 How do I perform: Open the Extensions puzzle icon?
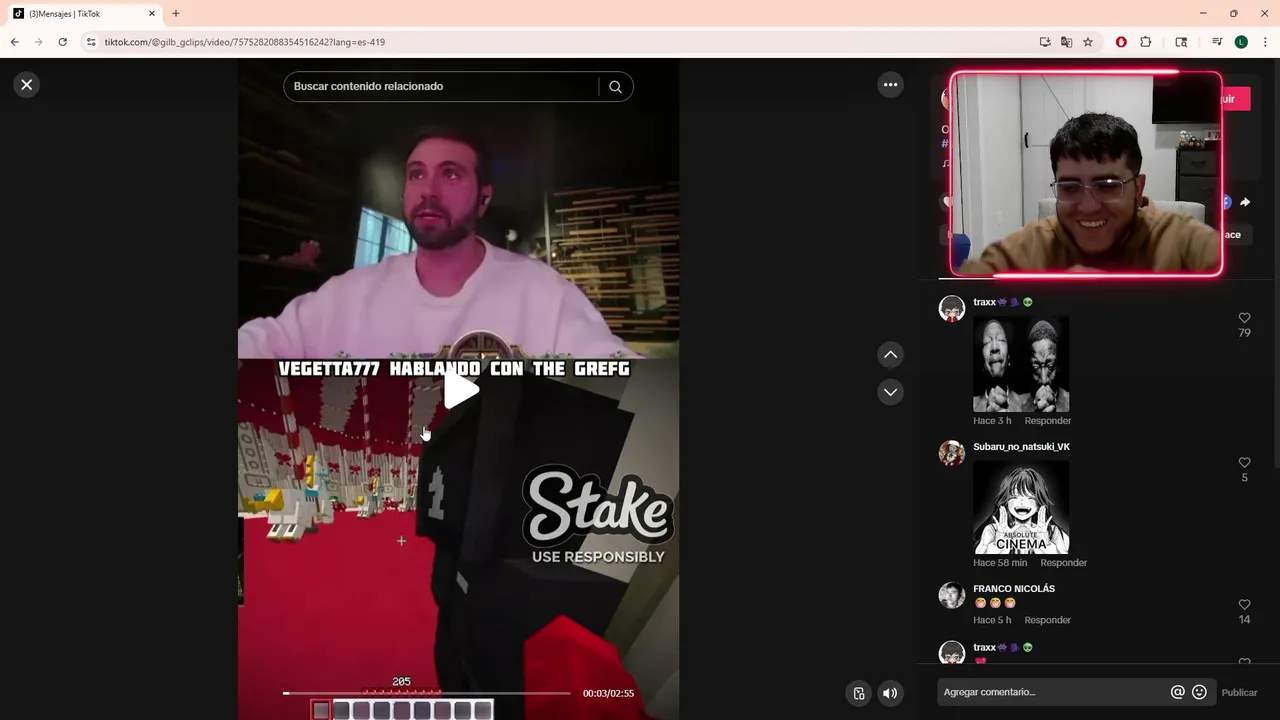[x=1146, y=42]
